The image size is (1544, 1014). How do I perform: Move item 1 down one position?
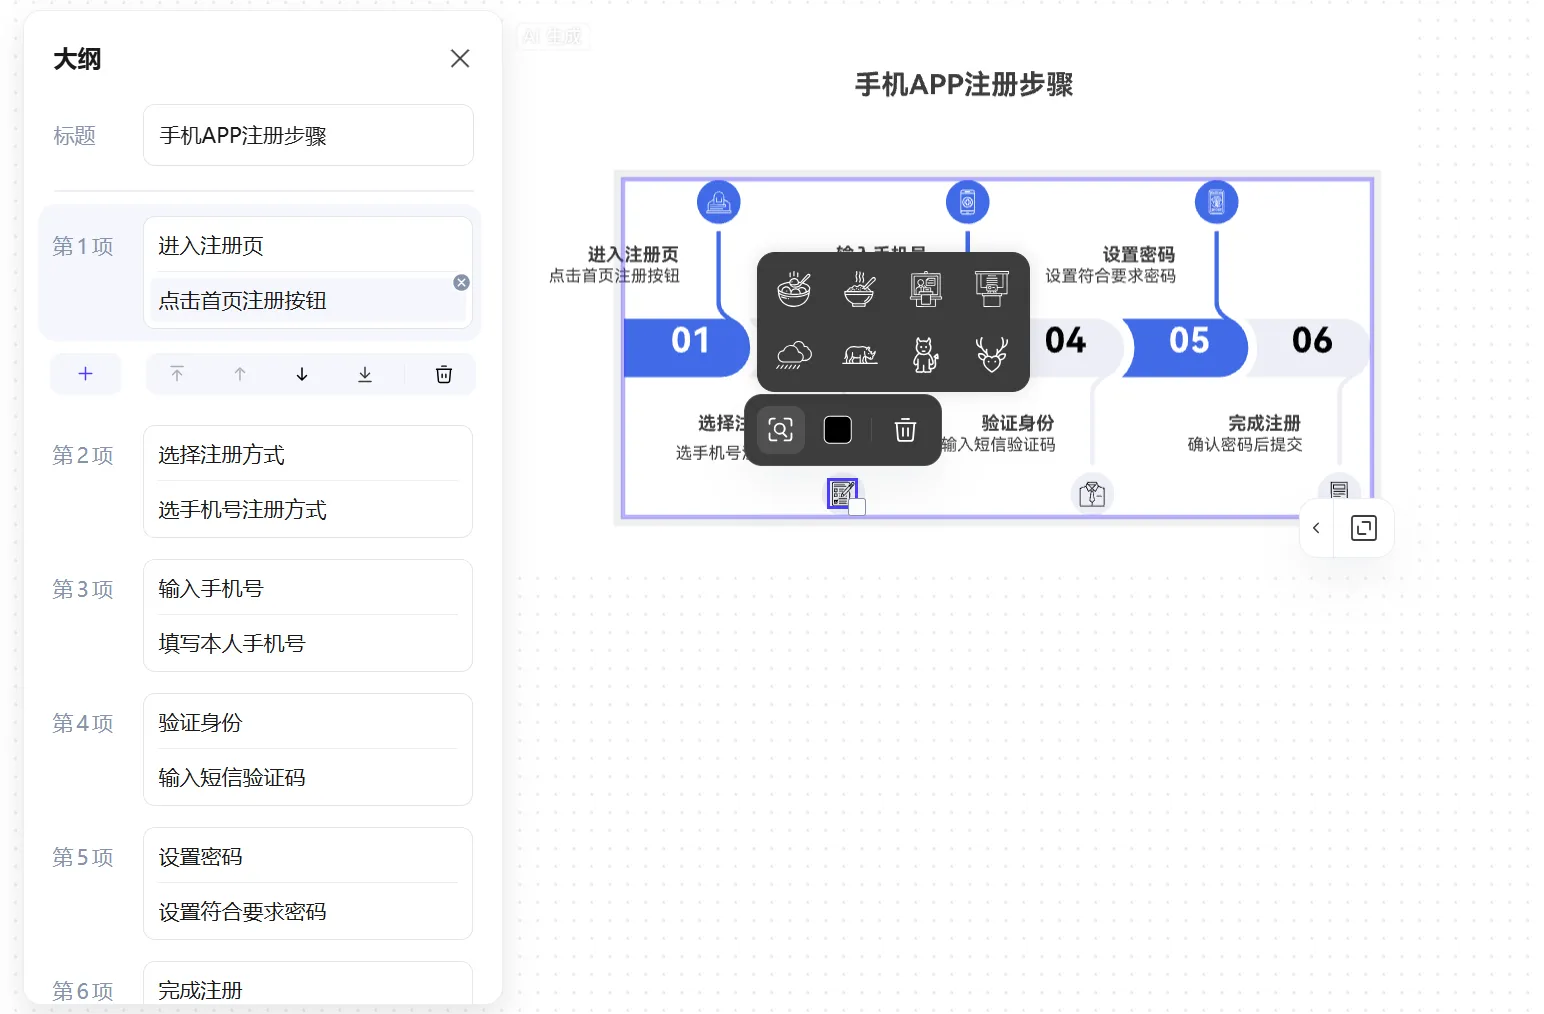point(302,374)
